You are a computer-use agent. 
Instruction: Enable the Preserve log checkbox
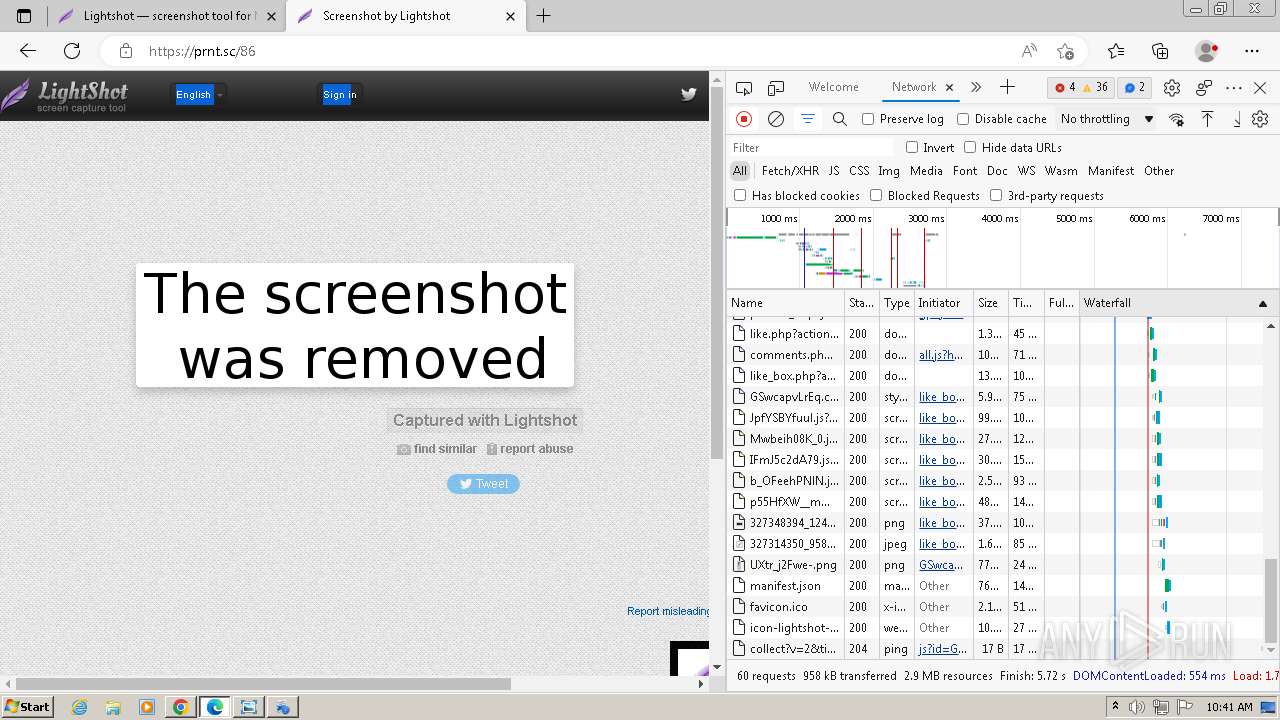pos(868,119)
